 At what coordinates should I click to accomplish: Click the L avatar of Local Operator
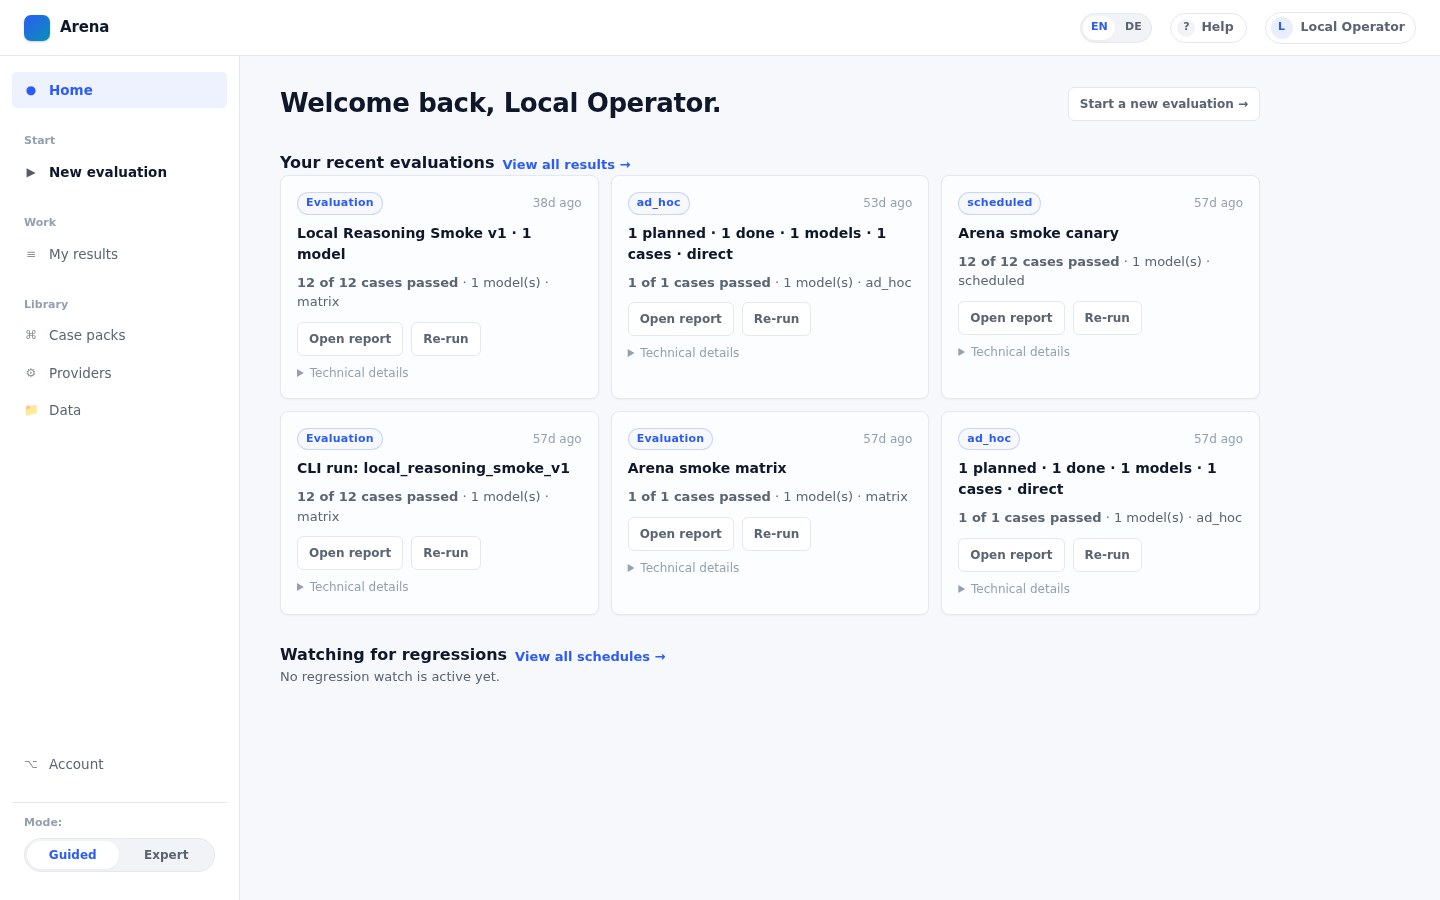click(x=1282, y=27)
